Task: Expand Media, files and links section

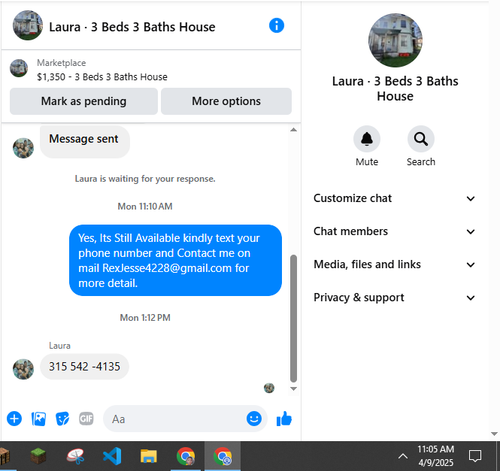Action: click(x=394, y=264)
